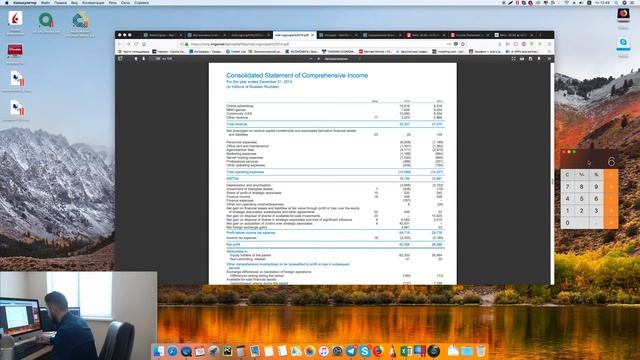Click the PDF viewer vertical scrollbar
This screenshot has height=360, width=640.
(552, 173)
